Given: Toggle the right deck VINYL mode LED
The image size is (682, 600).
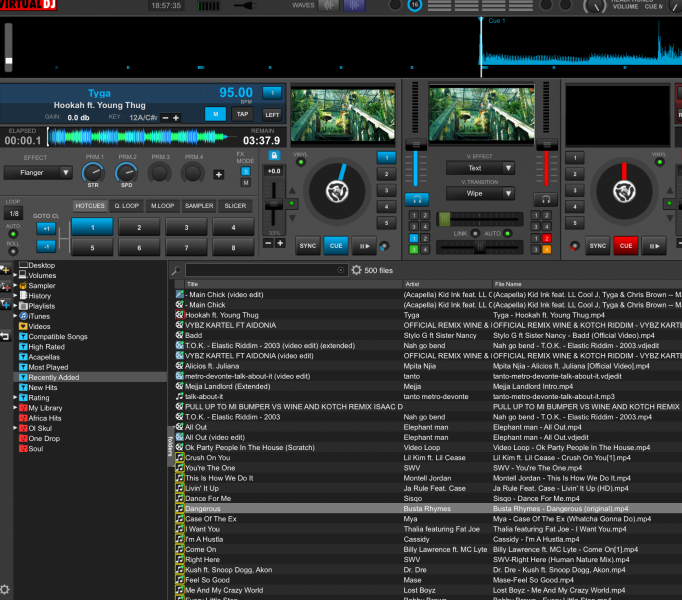Looking at the screenshot, I should 659,162.
